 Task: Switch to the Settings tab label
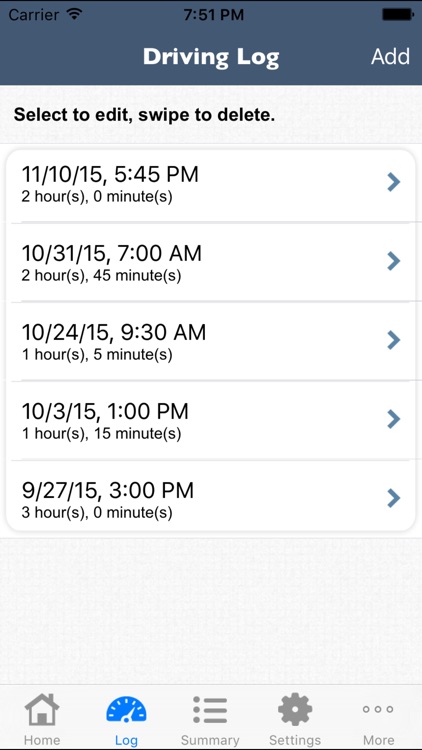click(x=295, y=740)
